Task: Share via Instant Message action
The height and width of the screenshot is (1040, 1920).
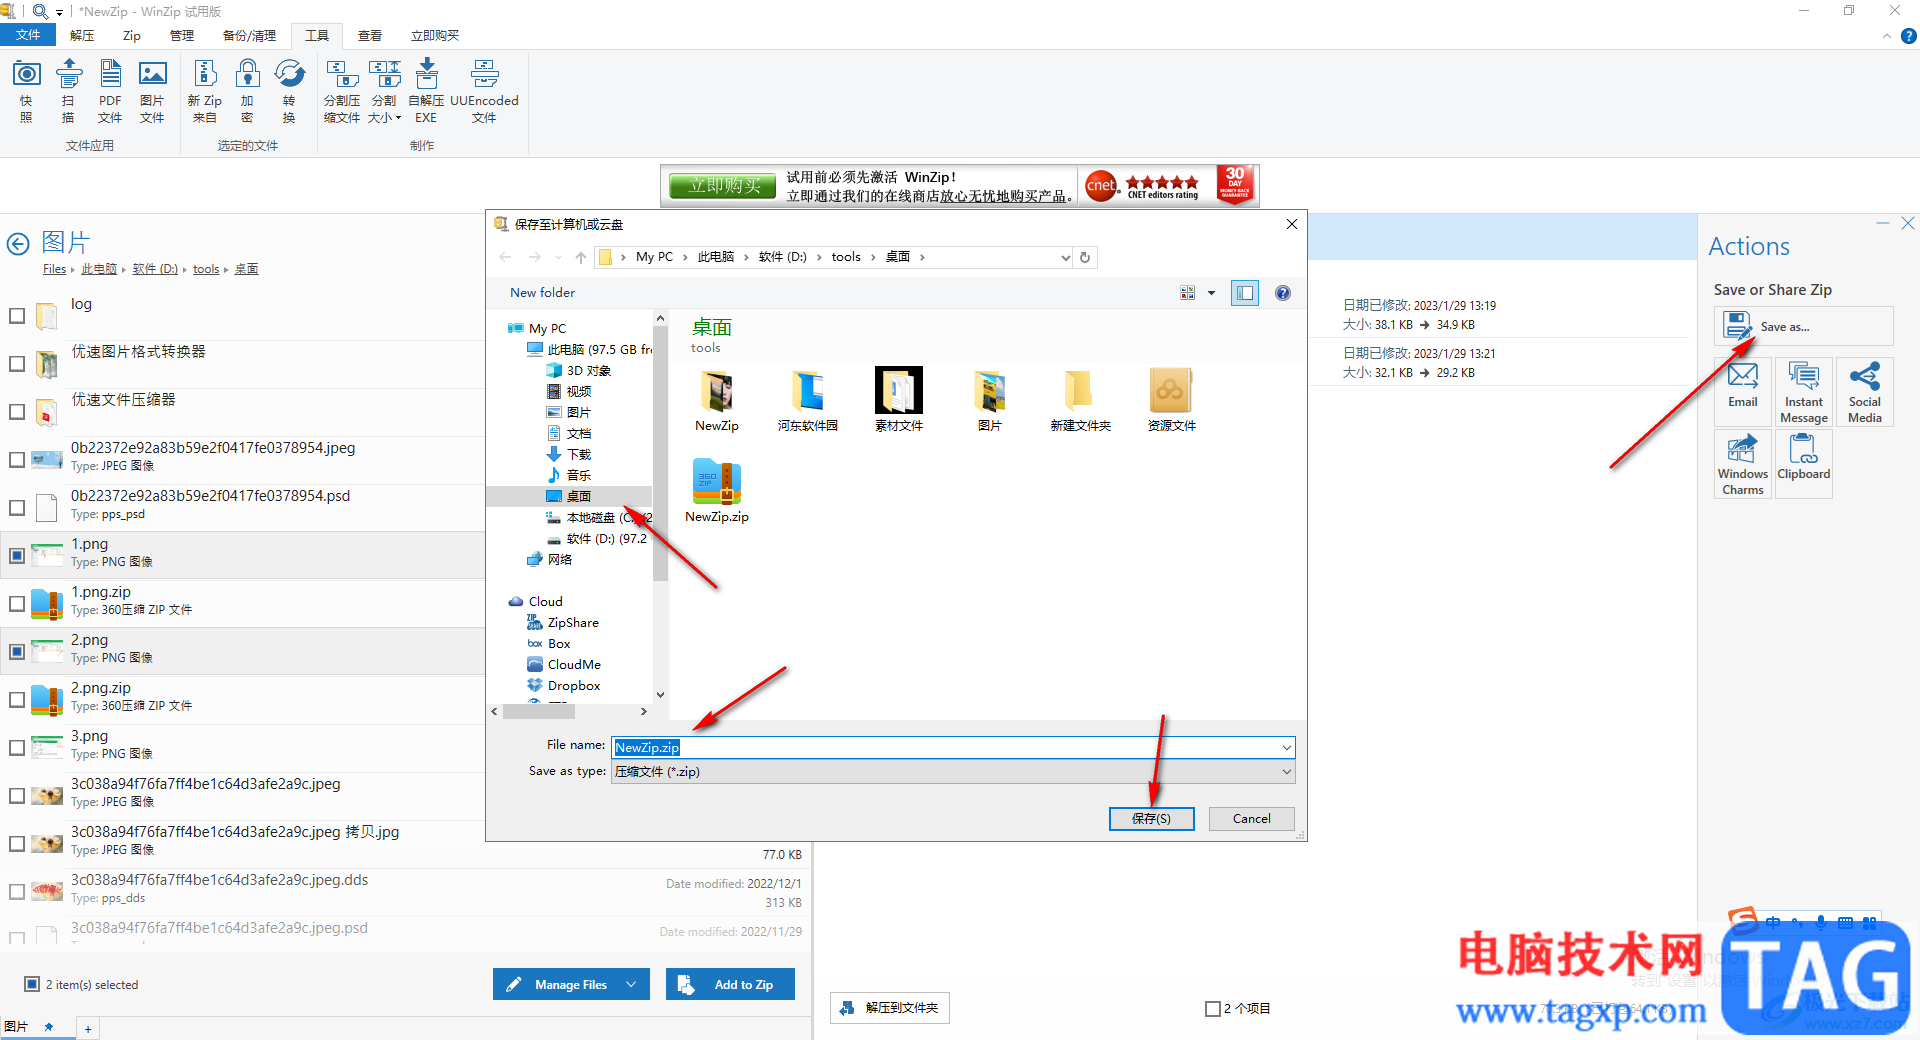Action: 1804,392
